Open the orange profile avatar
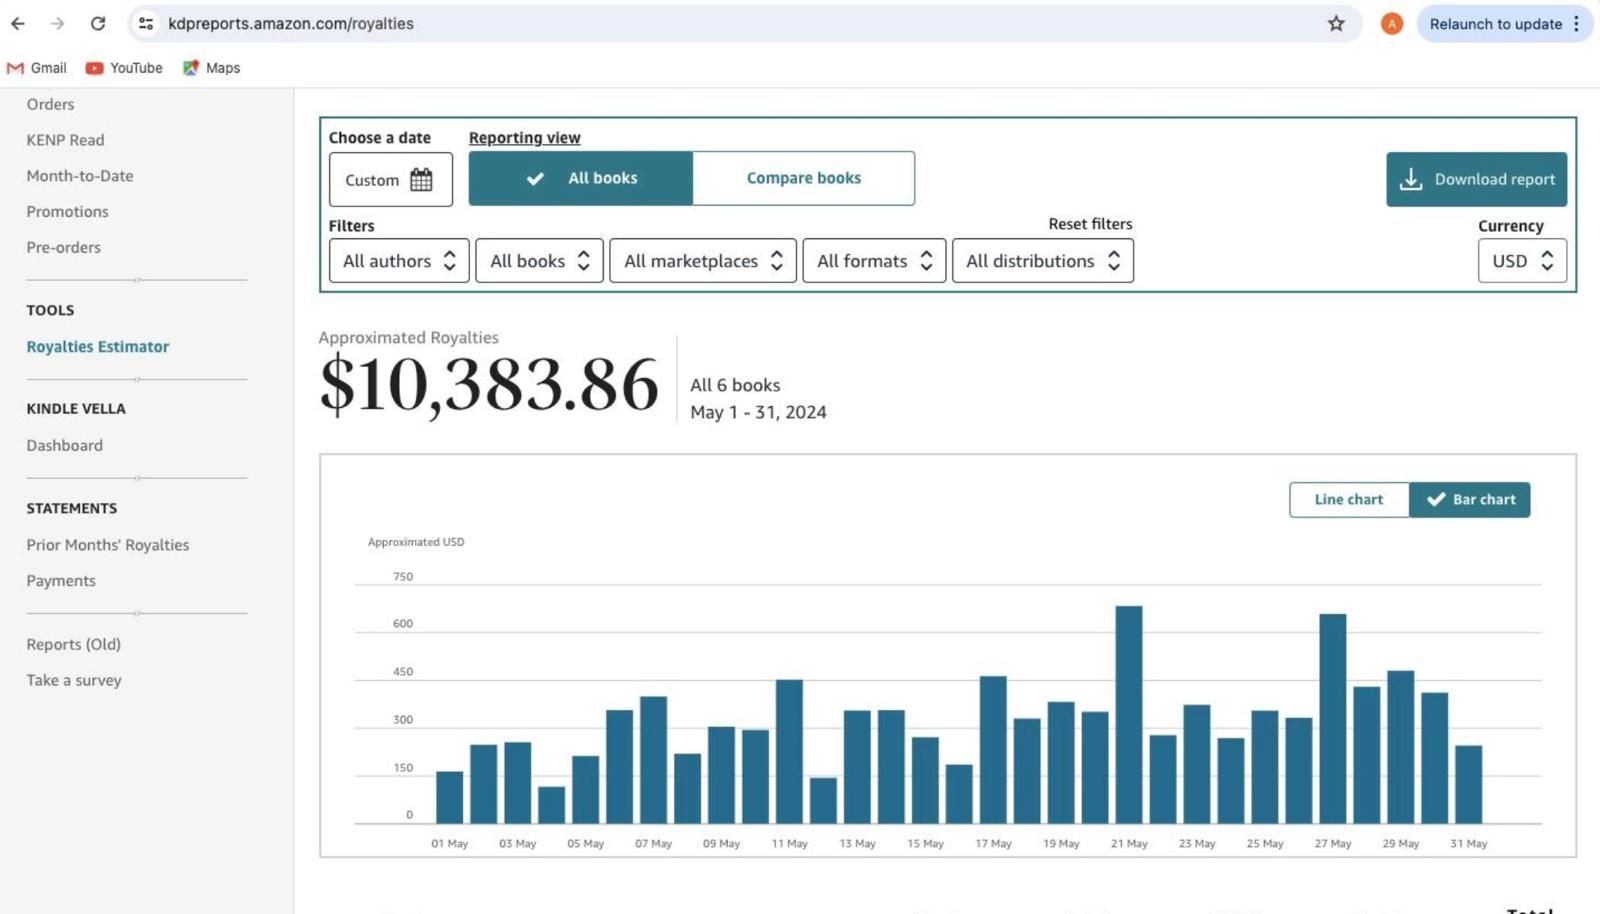The width and height of the screenshot is (1600, 914). 1391,24
